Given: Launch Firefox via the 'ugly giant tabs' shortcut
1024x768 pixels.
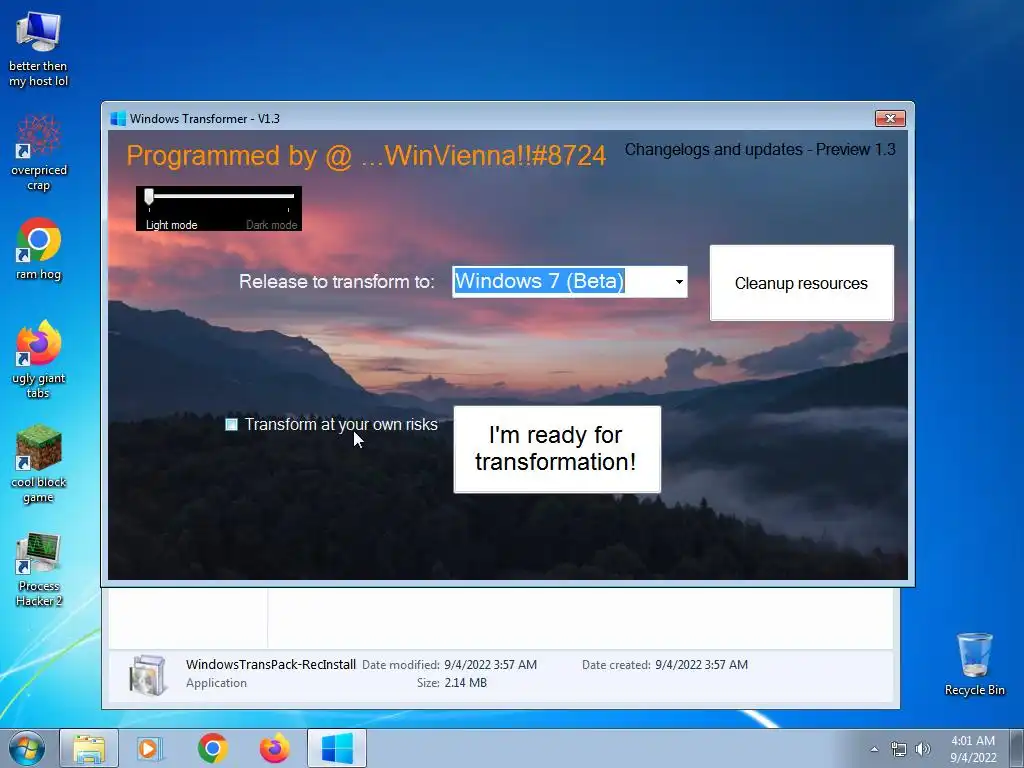Looking at the screenshot, I should pyautogui.click(x=38, y=358).
